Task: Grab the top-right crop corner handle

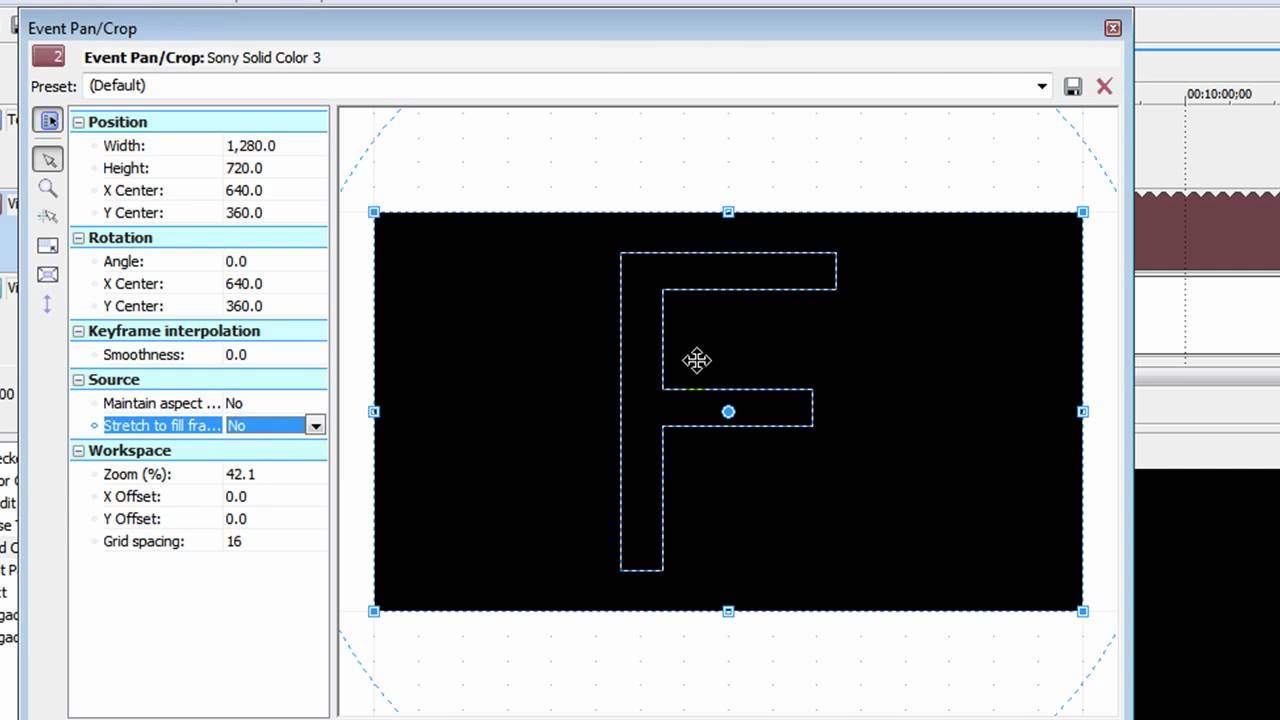Action: coord(1083,212)
